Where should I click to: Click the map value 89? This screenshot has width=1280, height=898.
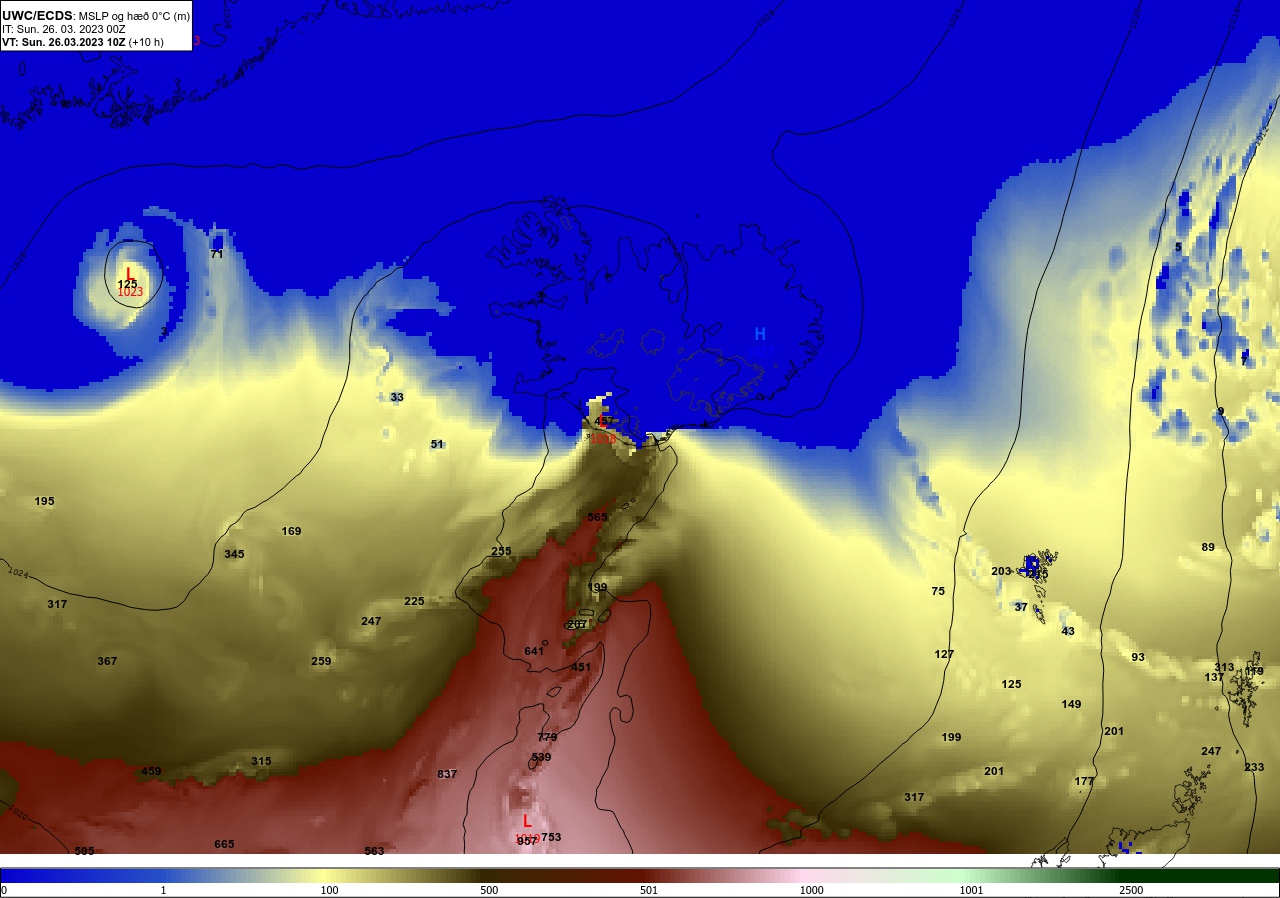1208,547
